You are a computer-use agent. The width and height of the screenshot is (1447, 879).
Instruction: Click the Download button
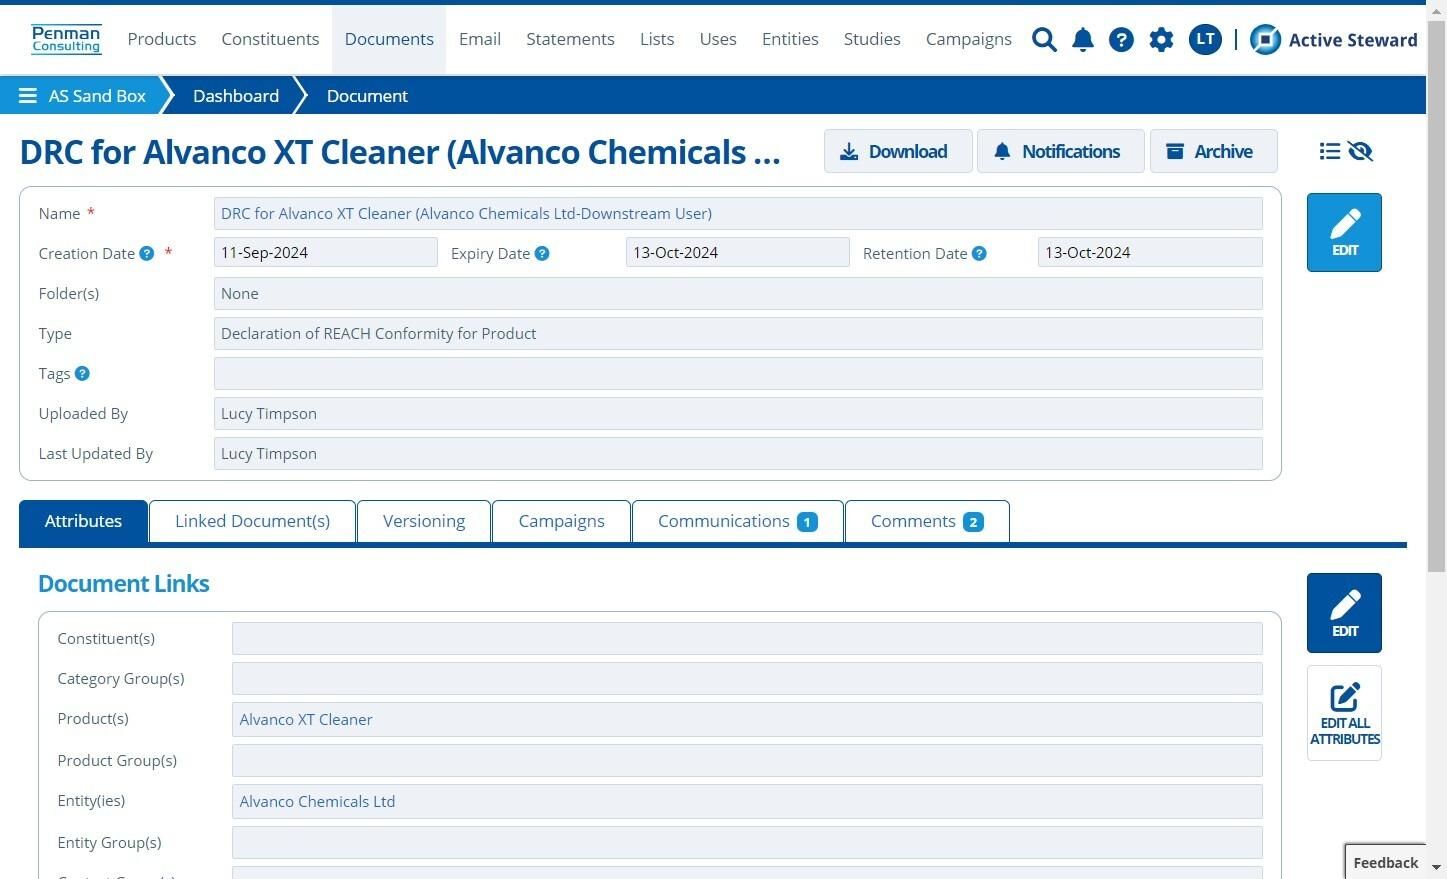coord(898,151)
